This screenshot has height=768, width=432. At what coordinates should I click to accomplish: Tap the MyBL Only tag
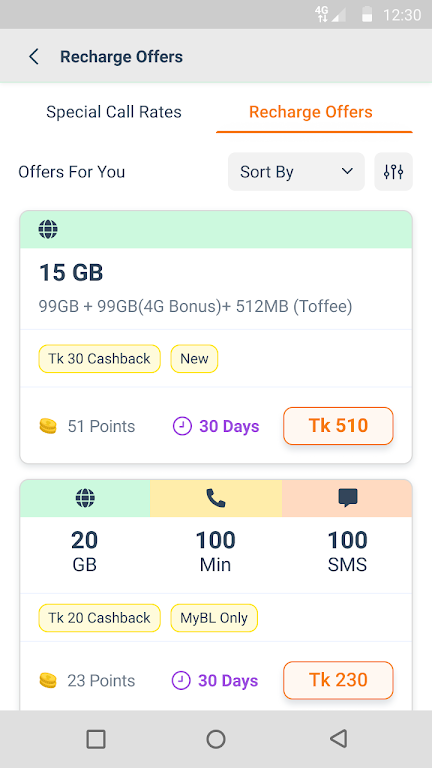pos(214,618)
